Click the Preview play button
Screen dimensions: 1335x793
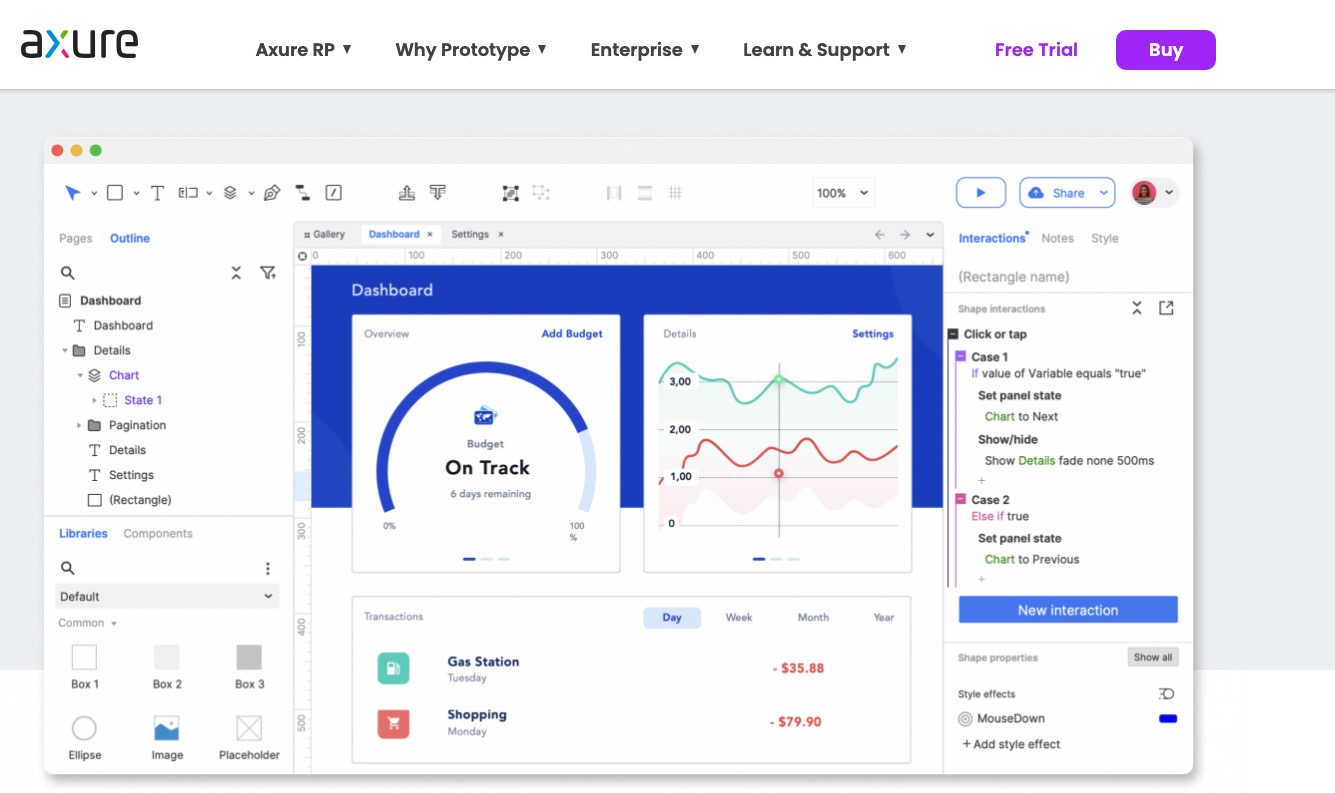click(980, 193)
